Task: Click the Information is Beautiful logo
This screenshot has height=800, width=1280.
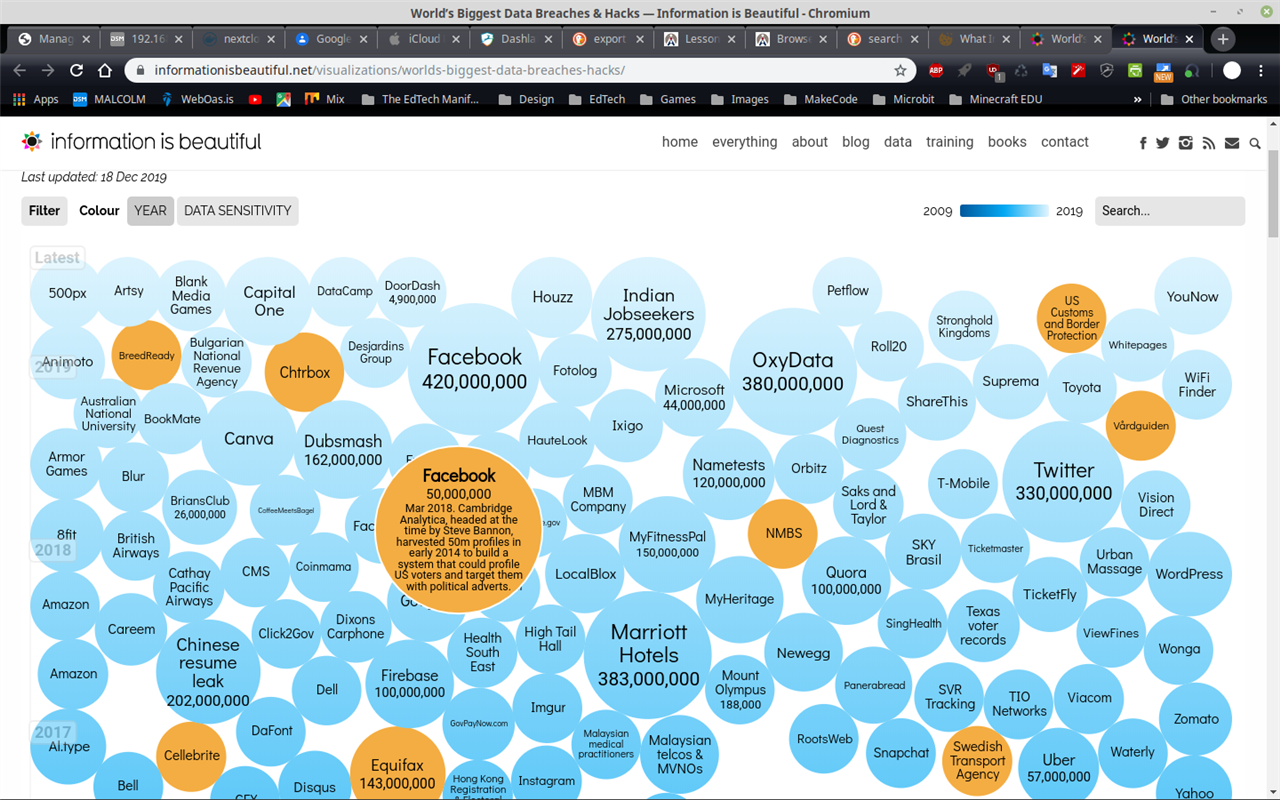Action: tap(141, 142)
